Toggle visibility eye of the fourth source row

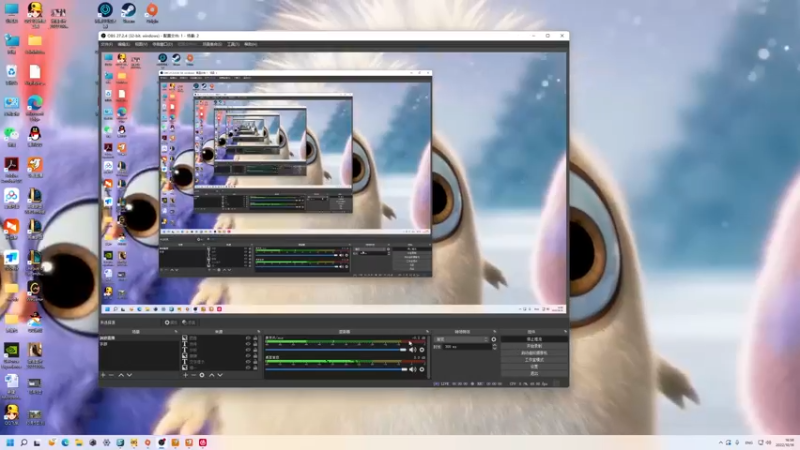tap(248, 356)
